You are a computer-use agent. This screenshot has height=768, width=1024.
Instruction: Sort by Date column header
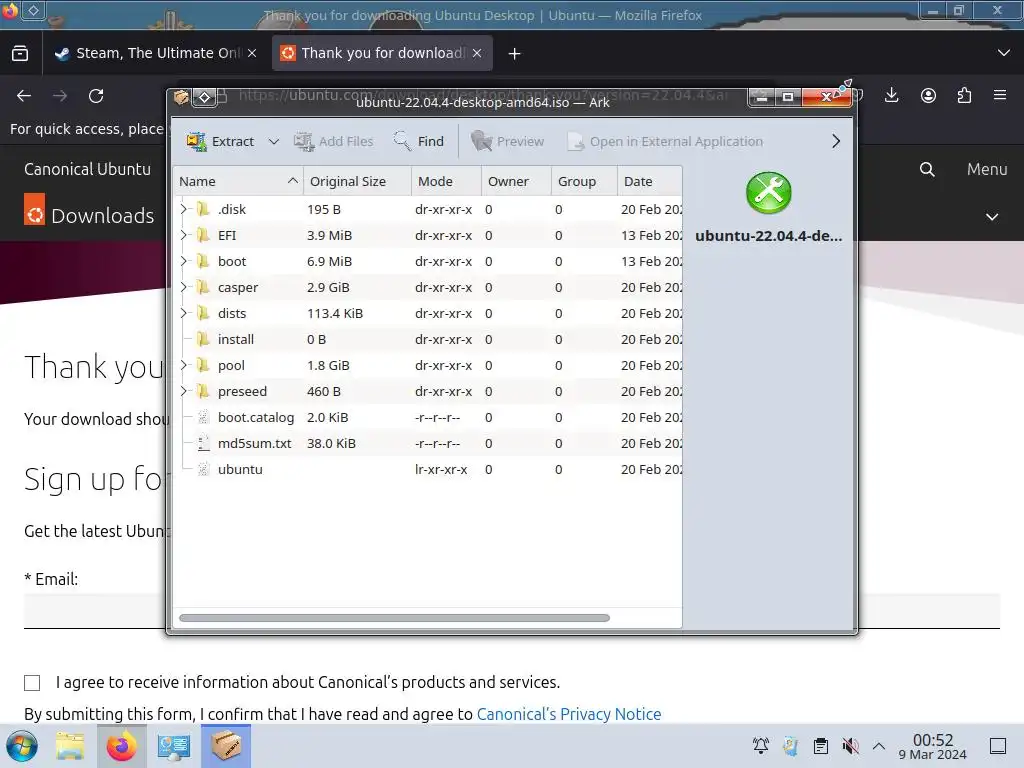[x=650, y=182]
